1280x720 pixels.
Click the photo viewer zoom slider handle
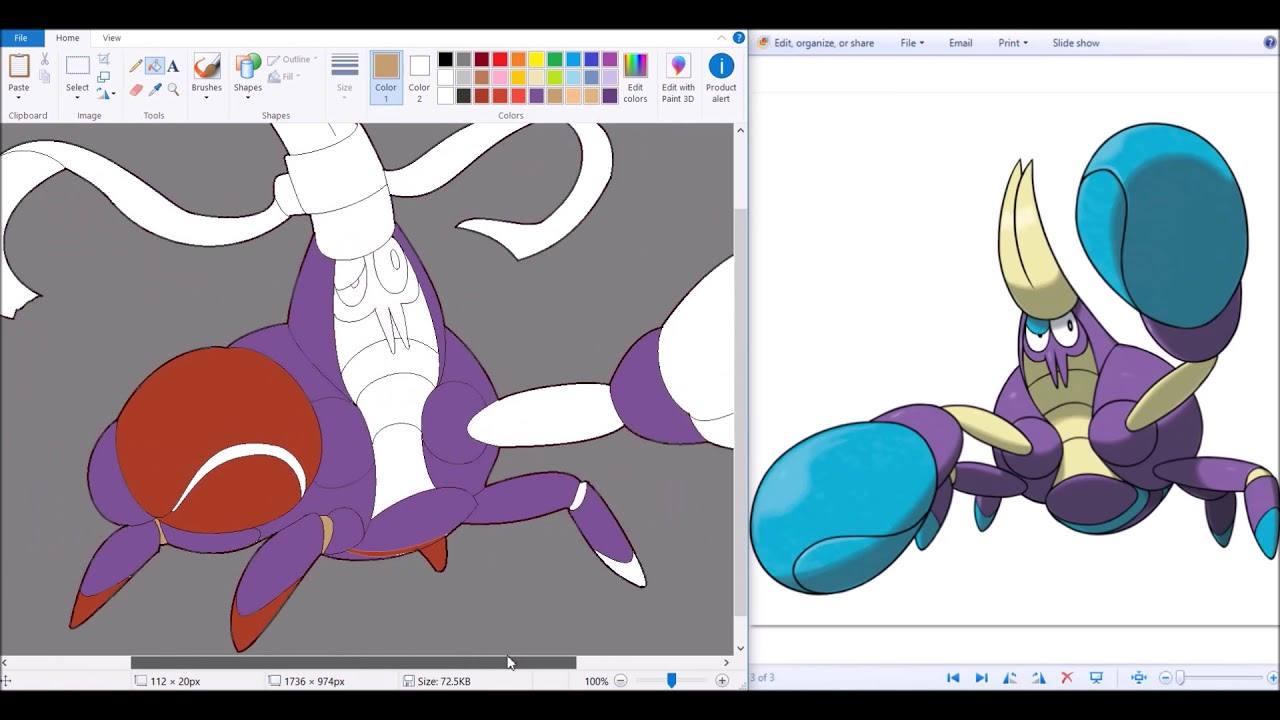point(1180,678)
